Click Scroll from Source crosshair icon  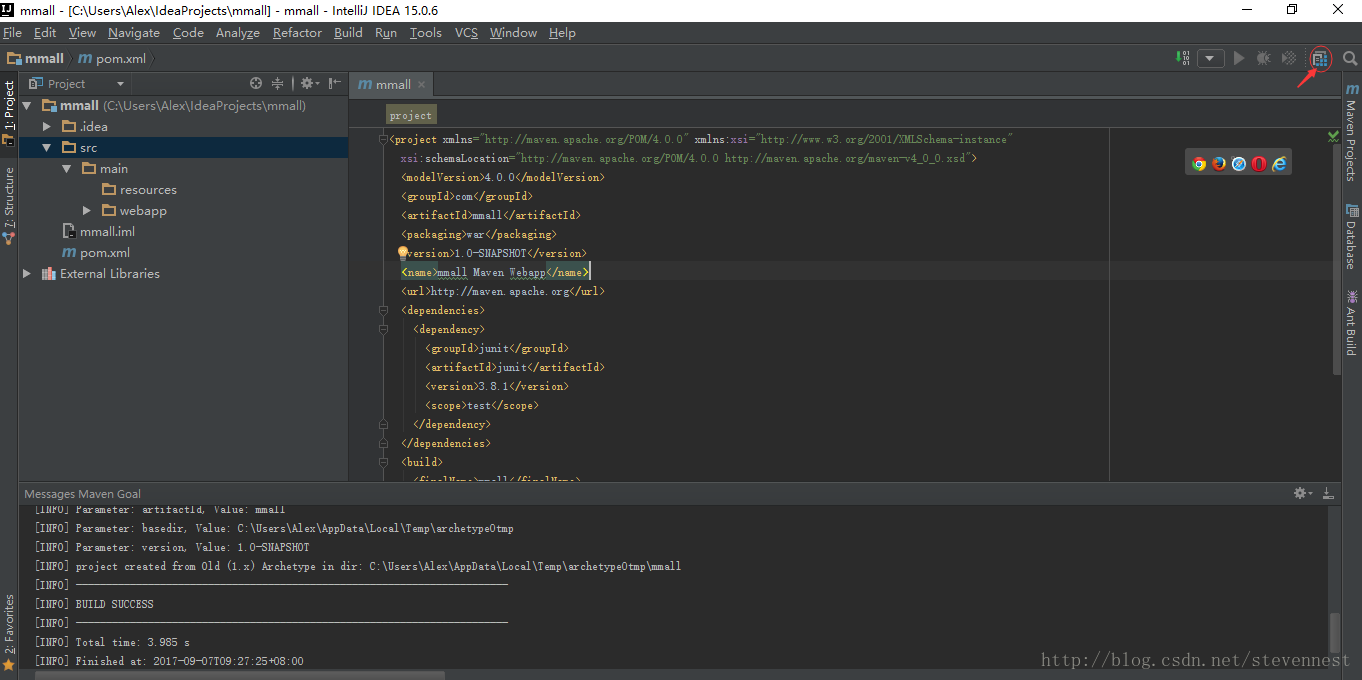pyautogui.click(x=256, y=84)
